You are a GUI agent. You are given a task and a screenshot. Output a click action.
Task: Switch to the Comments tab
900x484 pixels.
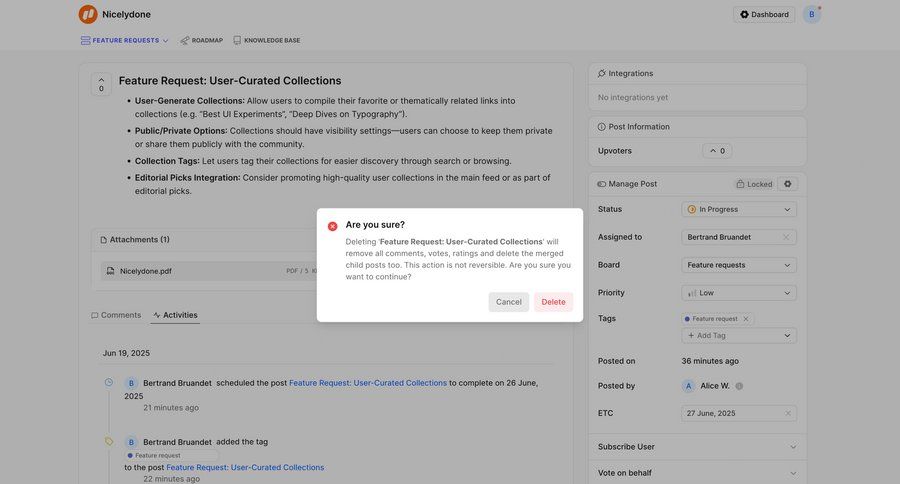click(x=116, y=315)
